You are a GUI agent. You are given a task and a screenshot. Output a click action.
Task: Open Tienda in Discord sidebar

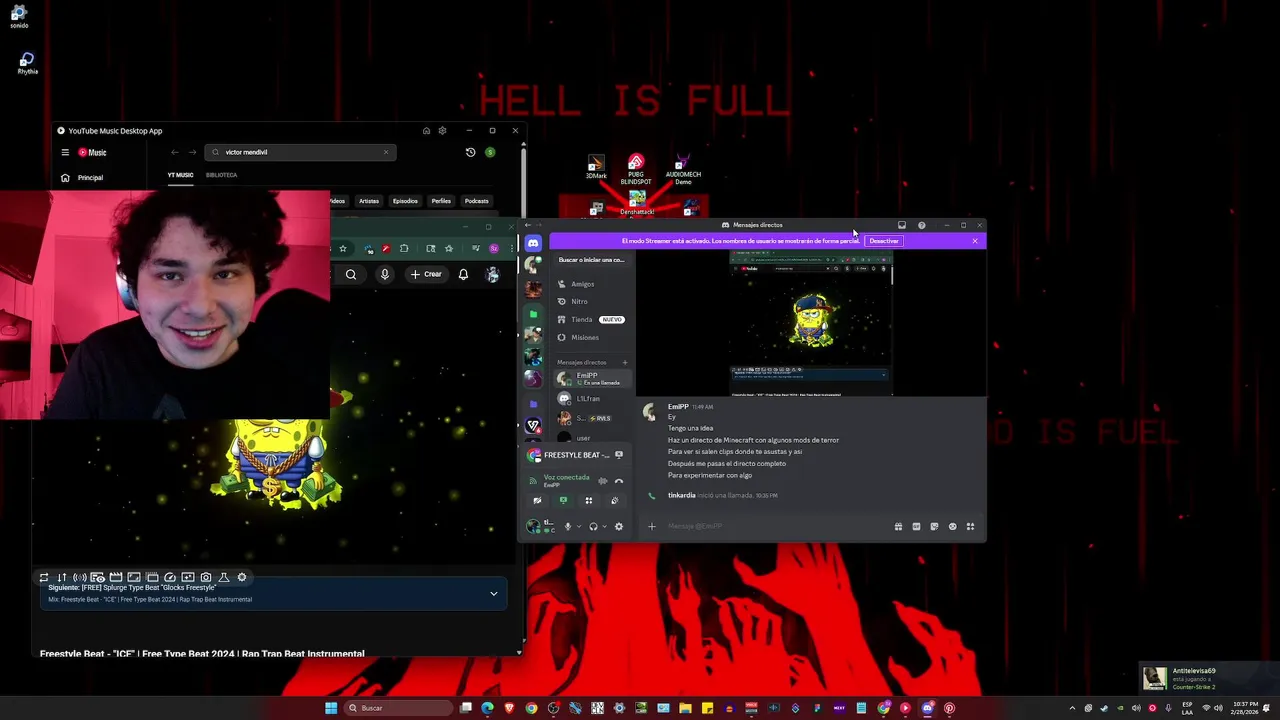594,319
